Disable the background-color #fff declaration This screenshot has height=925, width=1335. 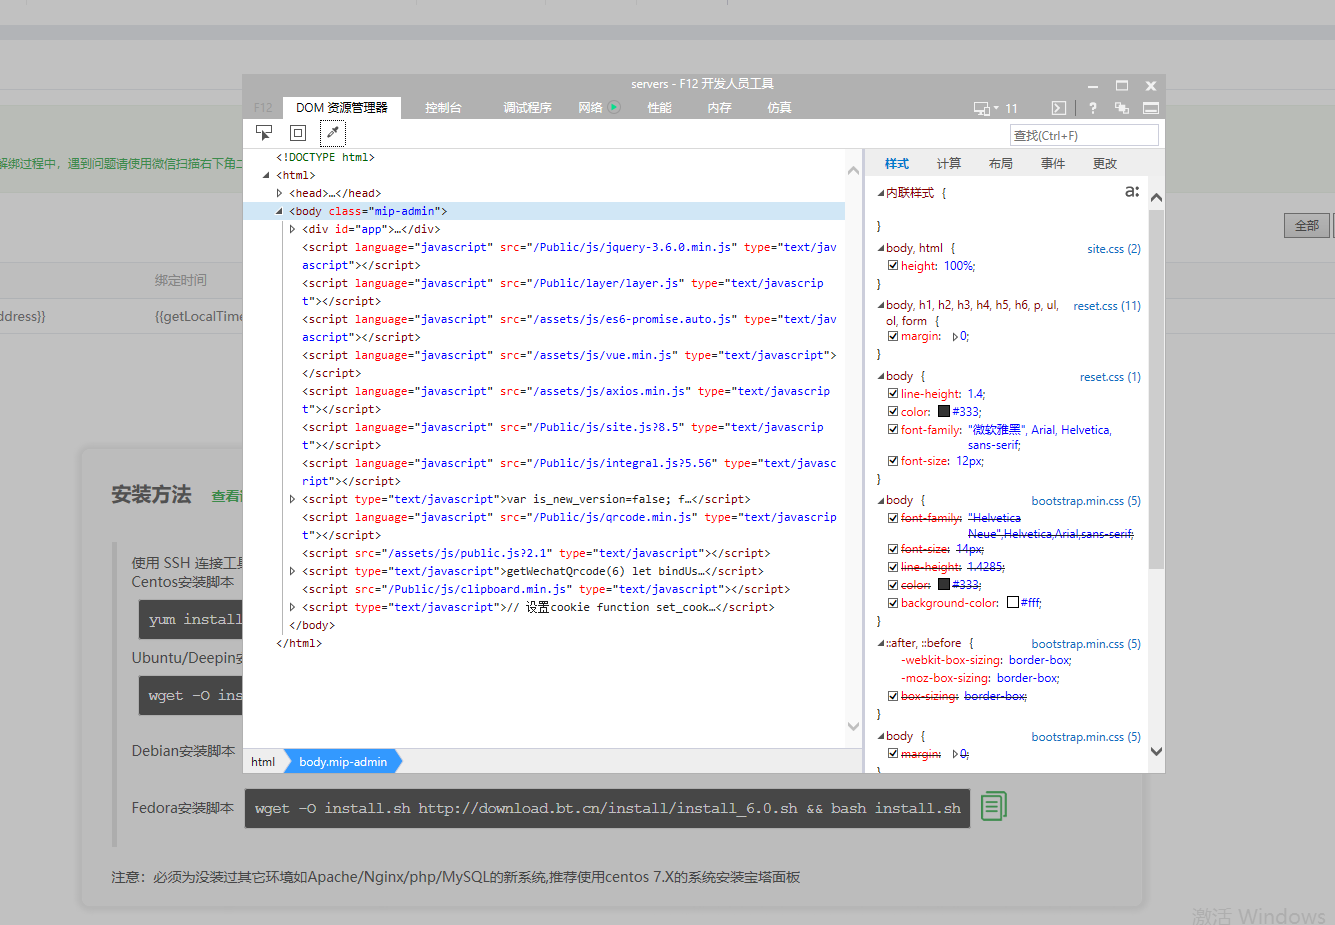[x=893, y=602]
